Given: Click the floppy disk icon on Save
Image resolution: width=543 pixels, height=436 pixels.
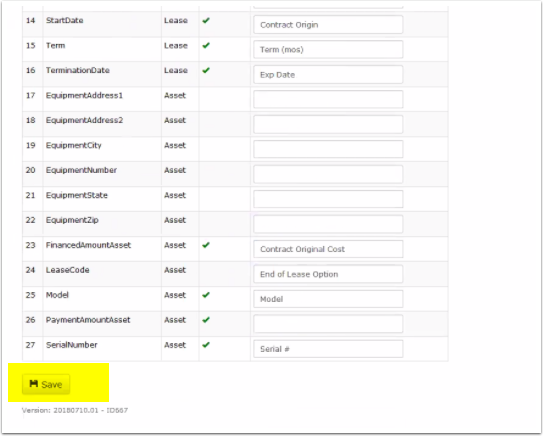Looking at the screenshot, I should click(x=34, y=384).
